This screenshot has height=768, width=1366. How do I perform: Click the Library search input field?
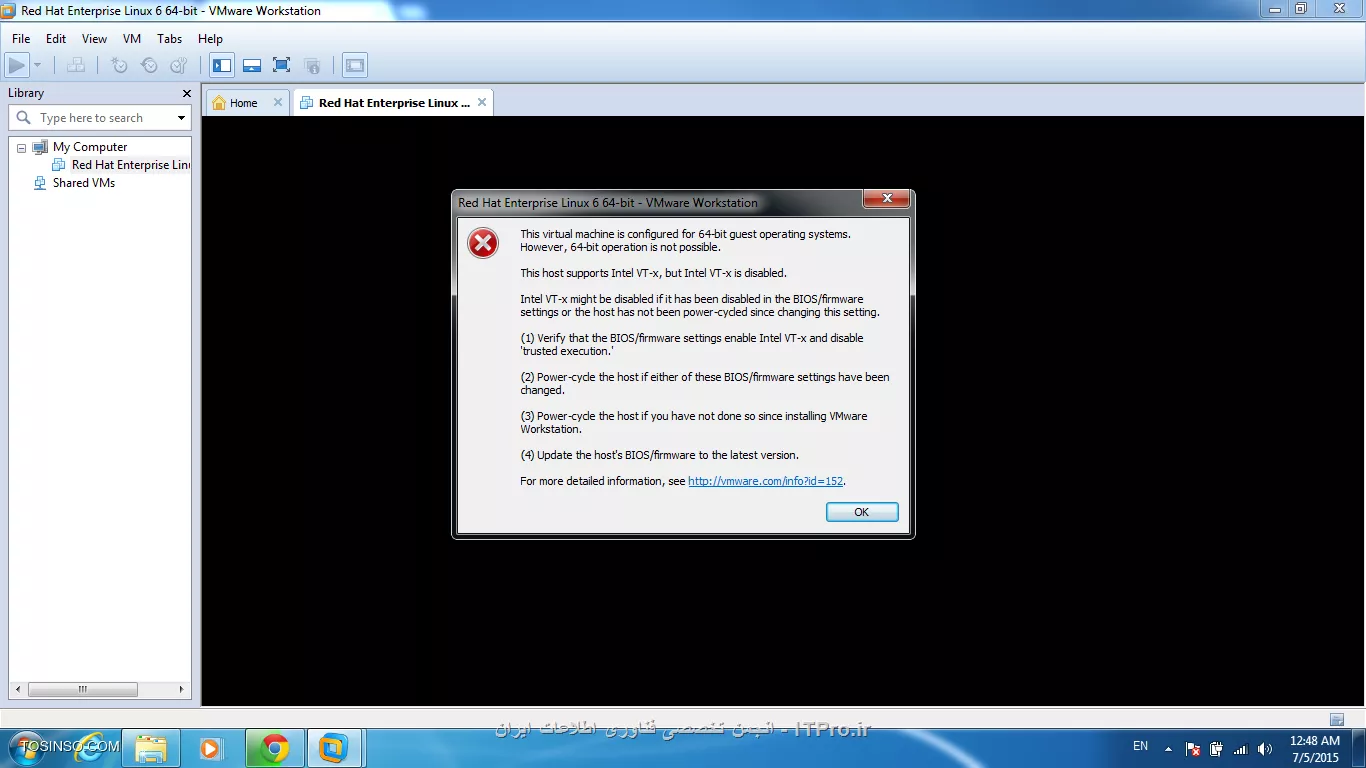click(100, 118)
